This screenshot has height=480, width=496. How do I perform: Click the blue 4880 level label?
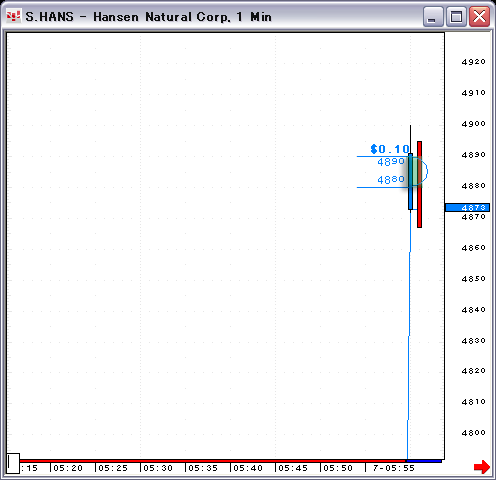pyautogui.click(x=391, y=180)
